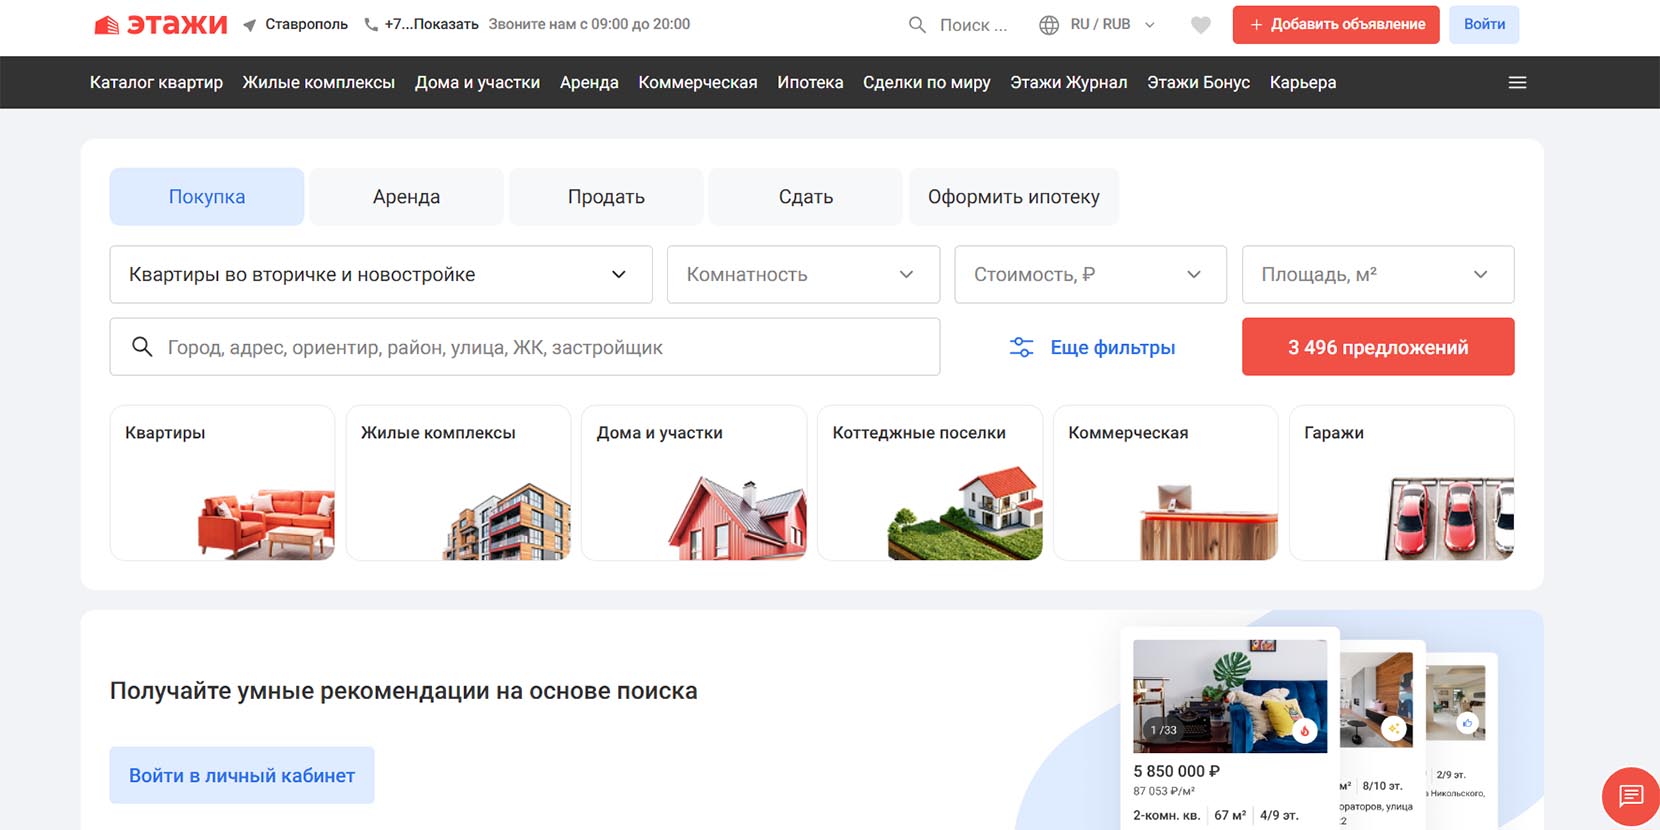
Task: Open Еще фильтры filter settings
Action: point(1092,347)
